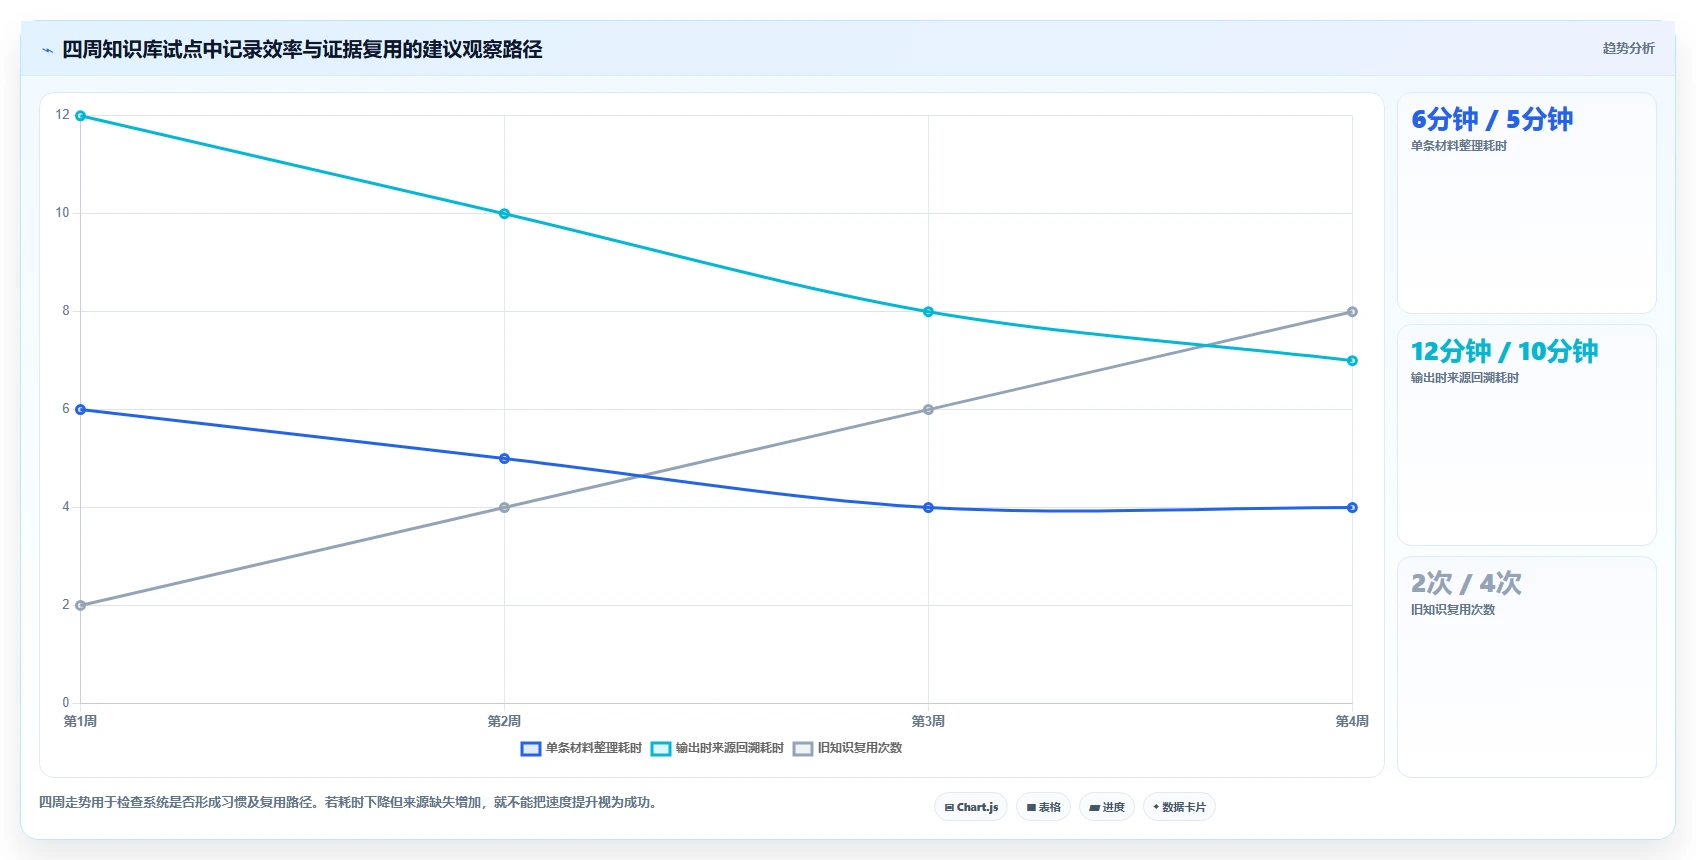Image resolution: width=1696 pixels, height=860 pixels.
Task: Click the 第4周 x-axis label
Action: pyautogui.click(x=1352, y=721)
